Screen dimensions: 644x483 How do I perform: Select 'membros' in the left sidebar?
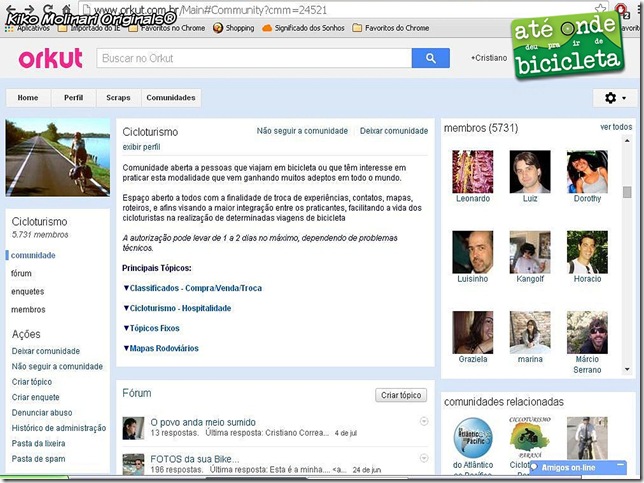28,309
